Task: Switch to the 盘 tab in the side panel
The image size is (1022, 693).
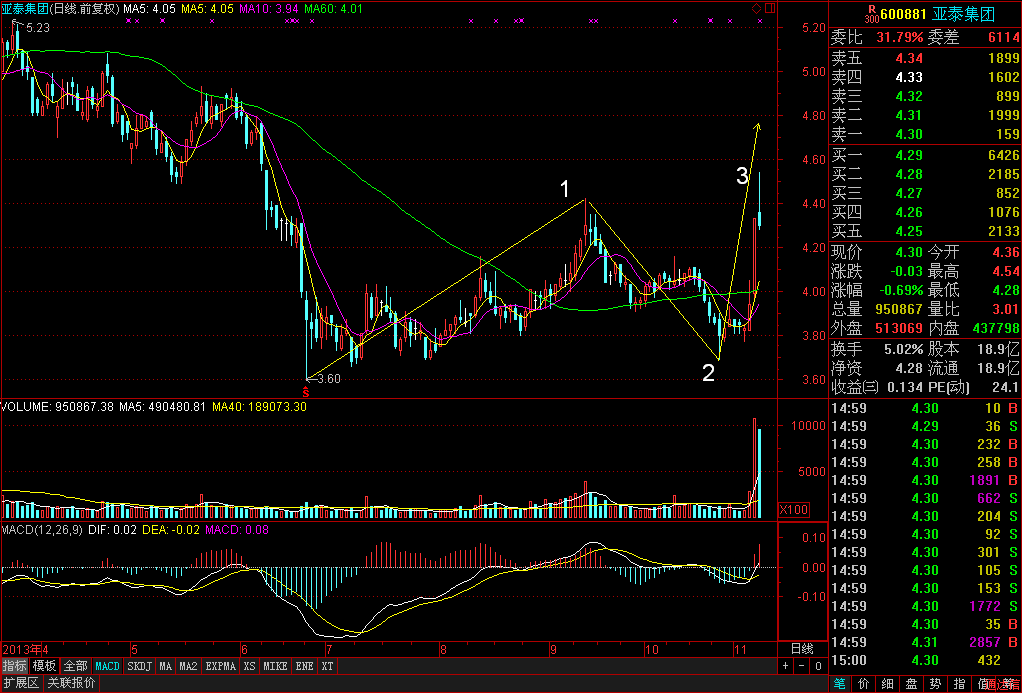Action: [912, 684]
